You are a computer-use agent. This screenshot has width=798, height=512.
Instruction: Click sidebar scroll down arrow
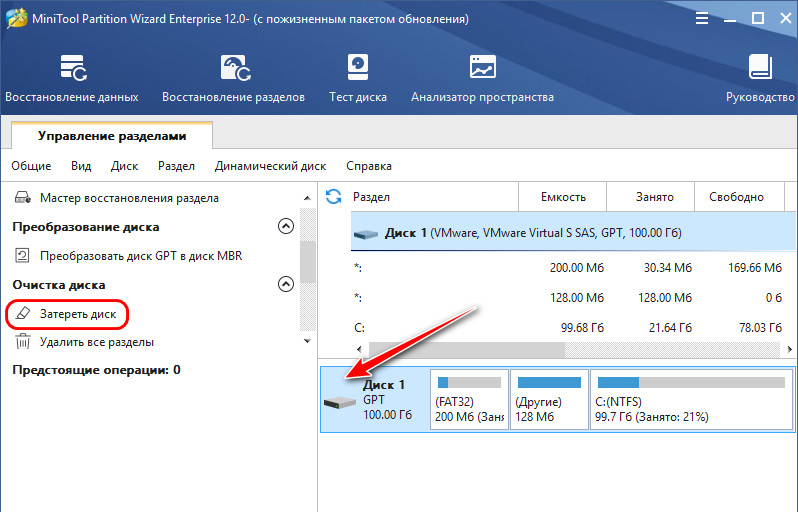click(x=307, y=341)
